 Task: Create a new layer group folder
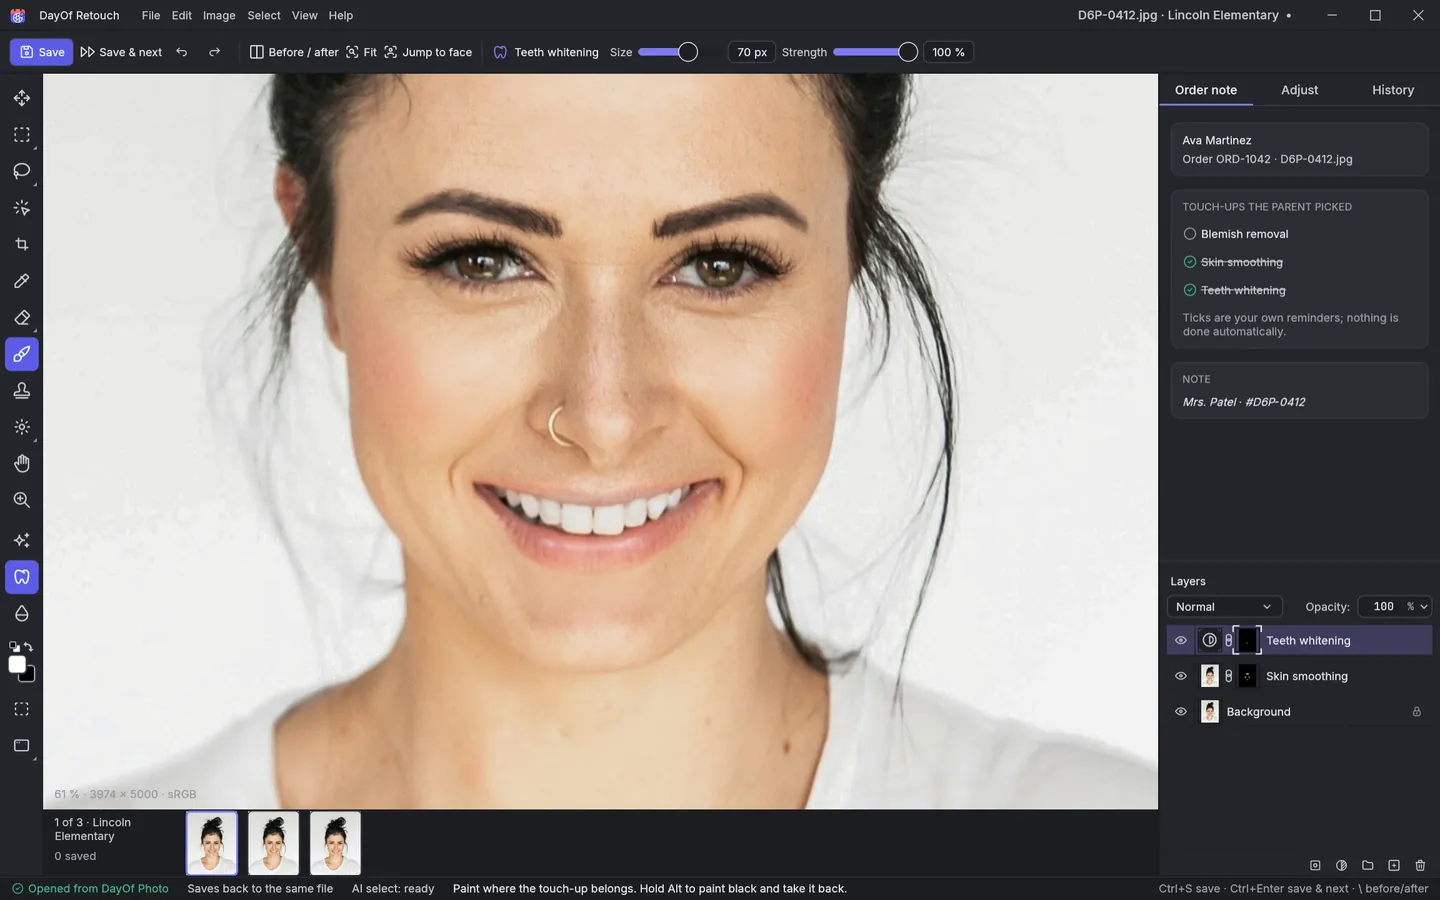click(1368, 865)
